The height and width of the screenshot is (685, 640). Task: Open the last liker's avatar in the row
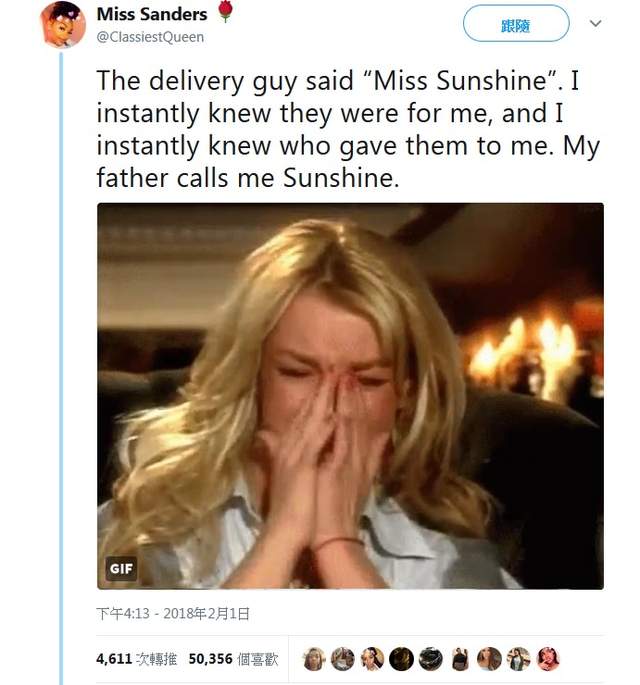point(548,659)
